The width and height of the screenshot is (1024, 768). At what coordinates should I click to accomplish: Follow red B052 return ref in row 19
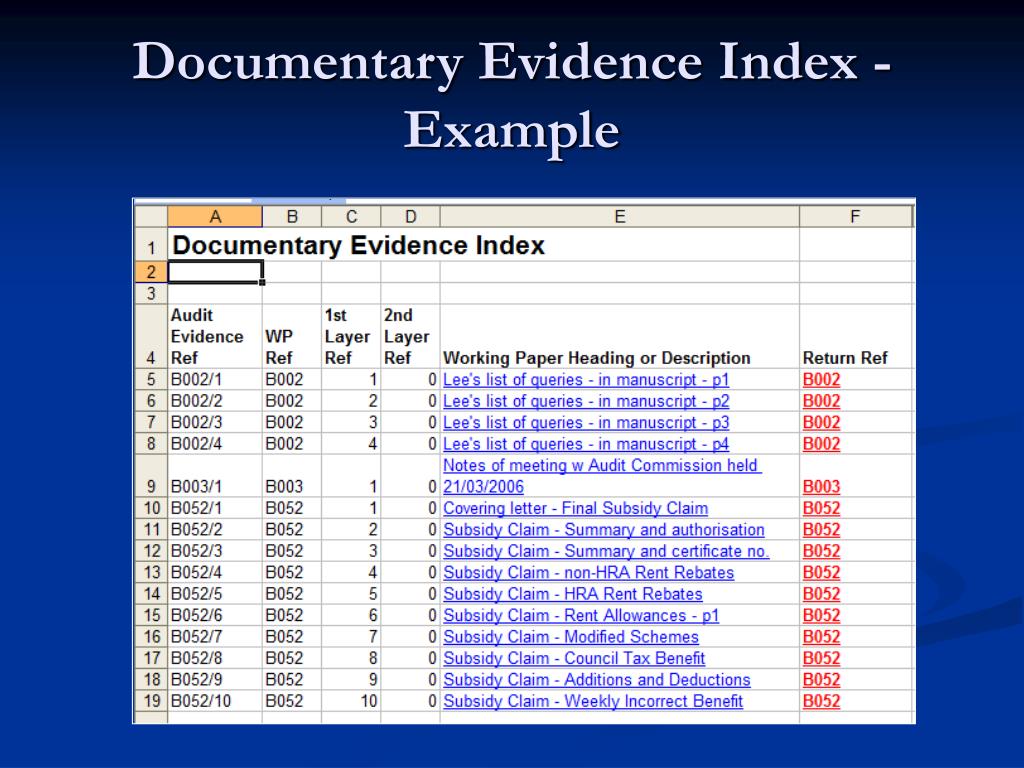coord(822,701)
